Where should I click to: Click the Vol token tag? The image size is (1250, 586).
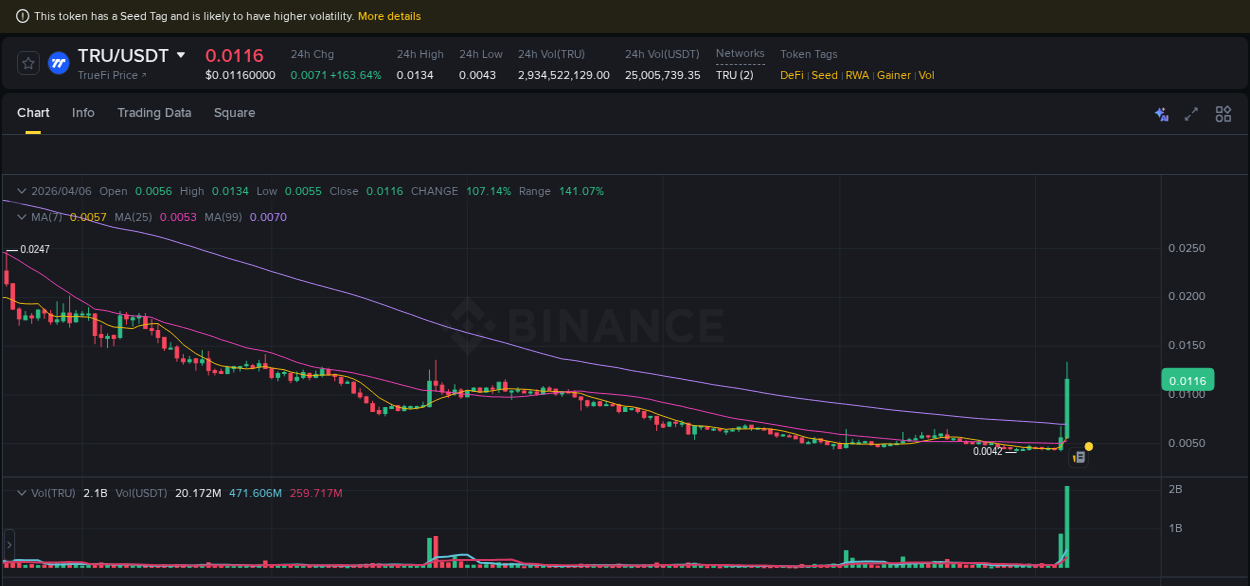tap(927, 75)
